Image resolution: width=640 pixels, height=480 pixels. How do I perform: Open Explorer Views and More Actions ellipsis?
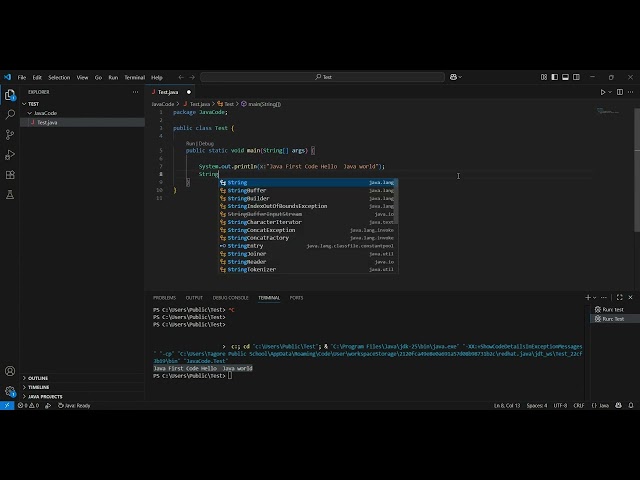click(x=136, y=92)
